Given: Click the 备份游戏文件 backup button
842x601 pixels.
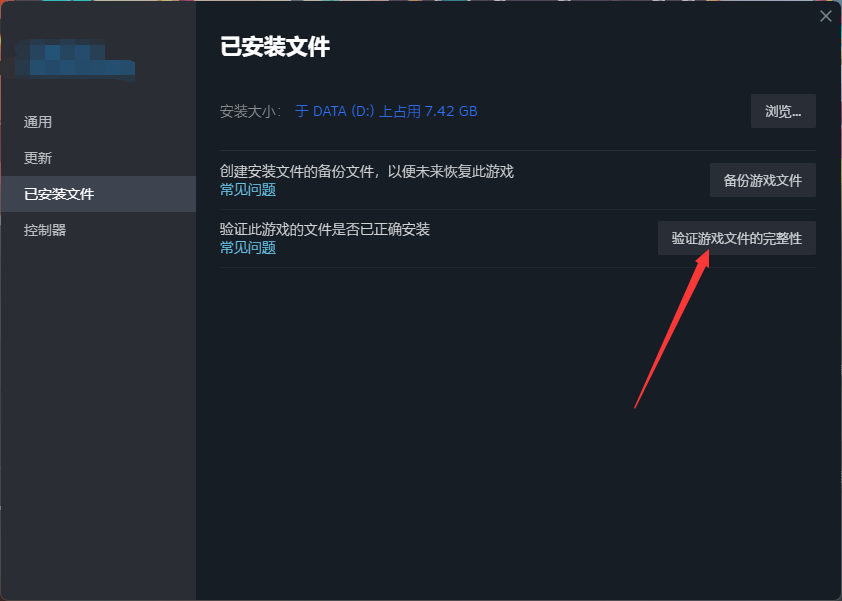Looking at the screenshot, I should [x=761, y=180].
